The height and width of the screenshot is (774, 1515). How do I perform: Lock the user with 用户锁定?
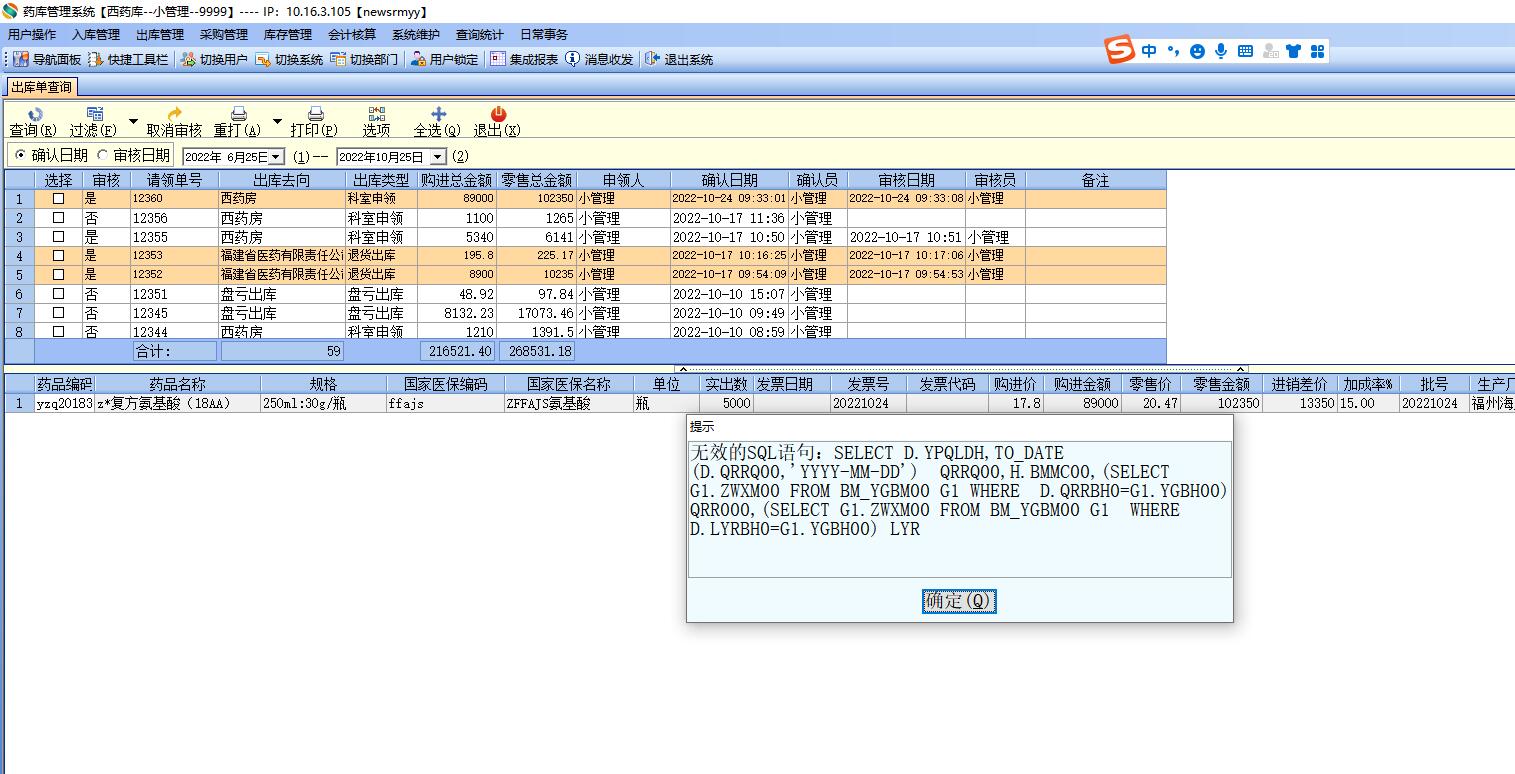[445, 59]
